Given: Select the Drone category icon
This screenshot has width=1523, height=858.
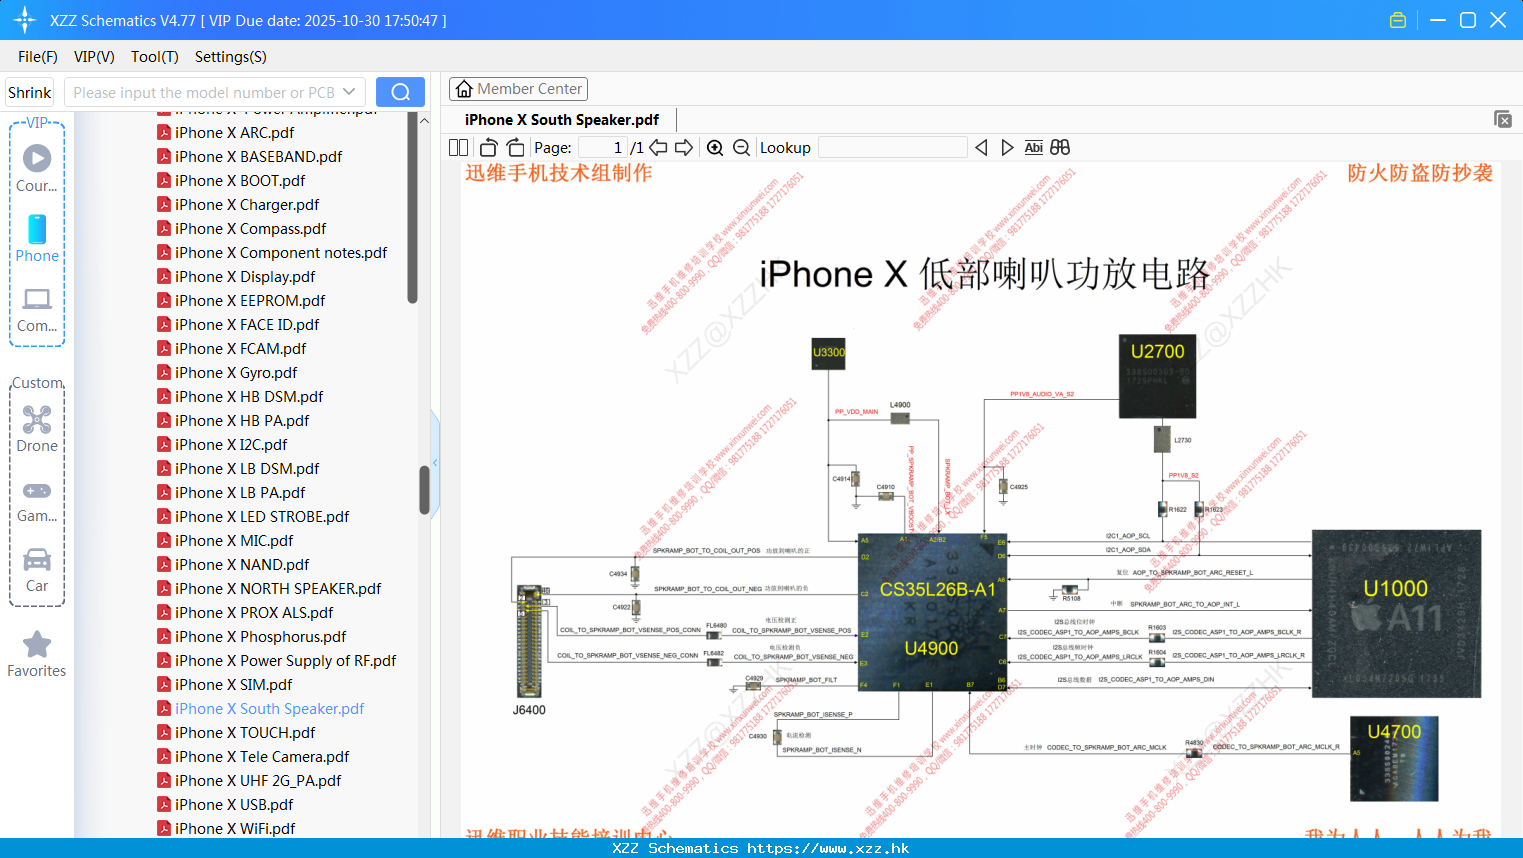Looking at the screenshot, I should 37,429.
